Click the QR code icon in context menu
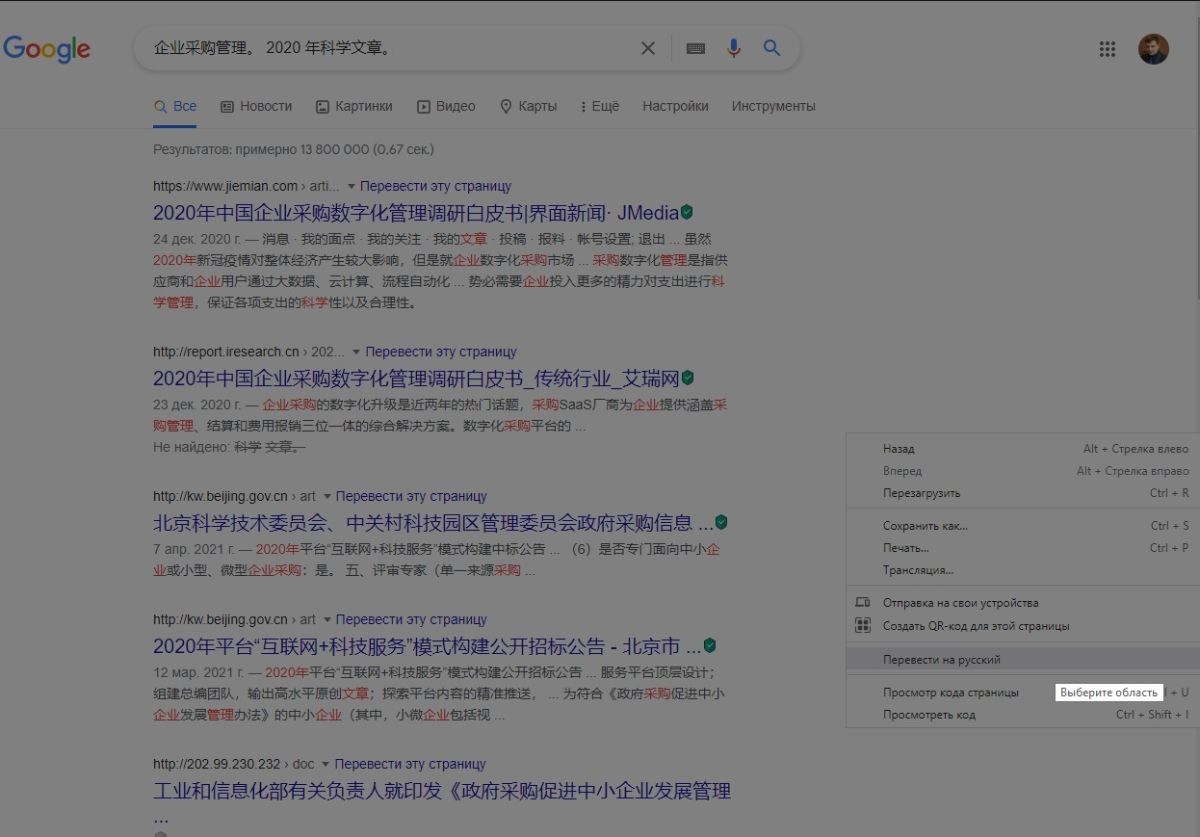Image resolution: width=1200 pixels, height=837 pixels. [862, 625]
